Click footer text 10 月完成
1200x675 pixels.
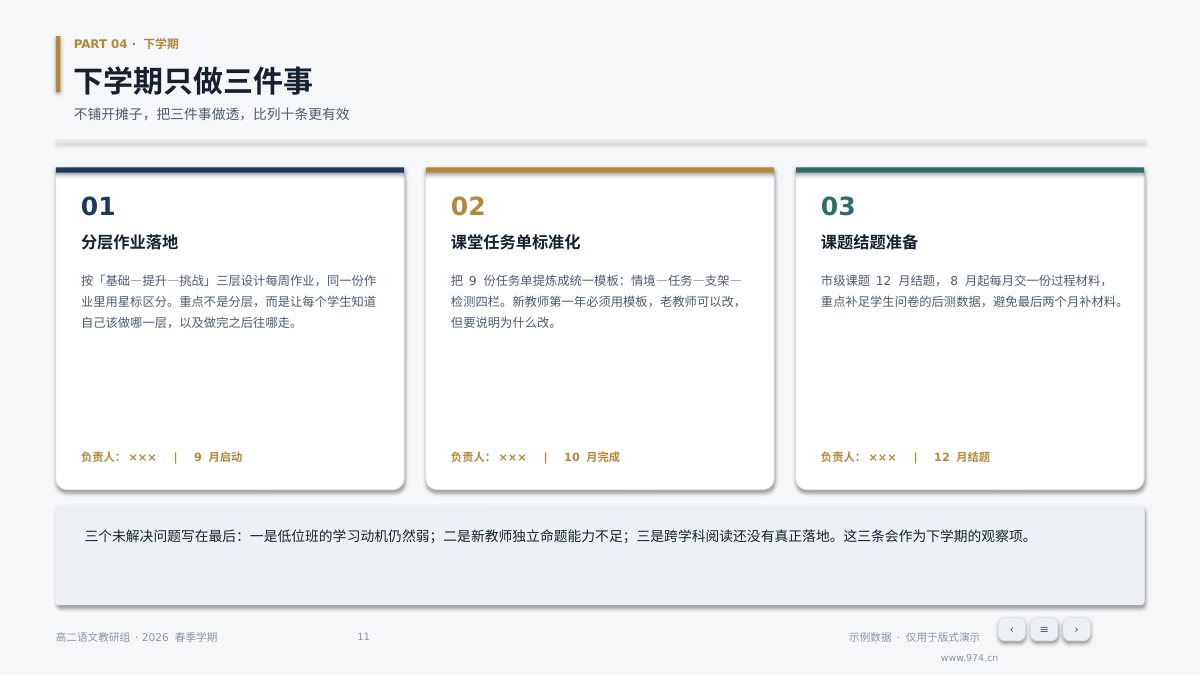(592, 457)
